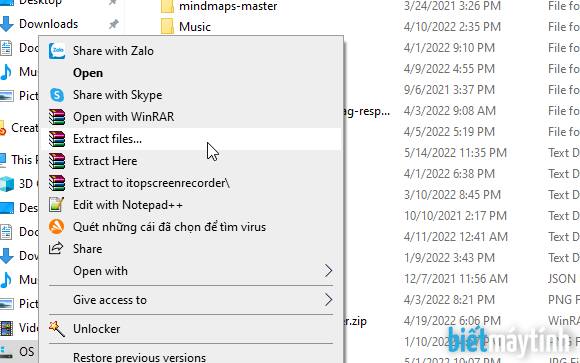This screenshot has height=363, width=580.
Task: Click the Videos film icon in sidebar
Action: (x=7, y=328)
